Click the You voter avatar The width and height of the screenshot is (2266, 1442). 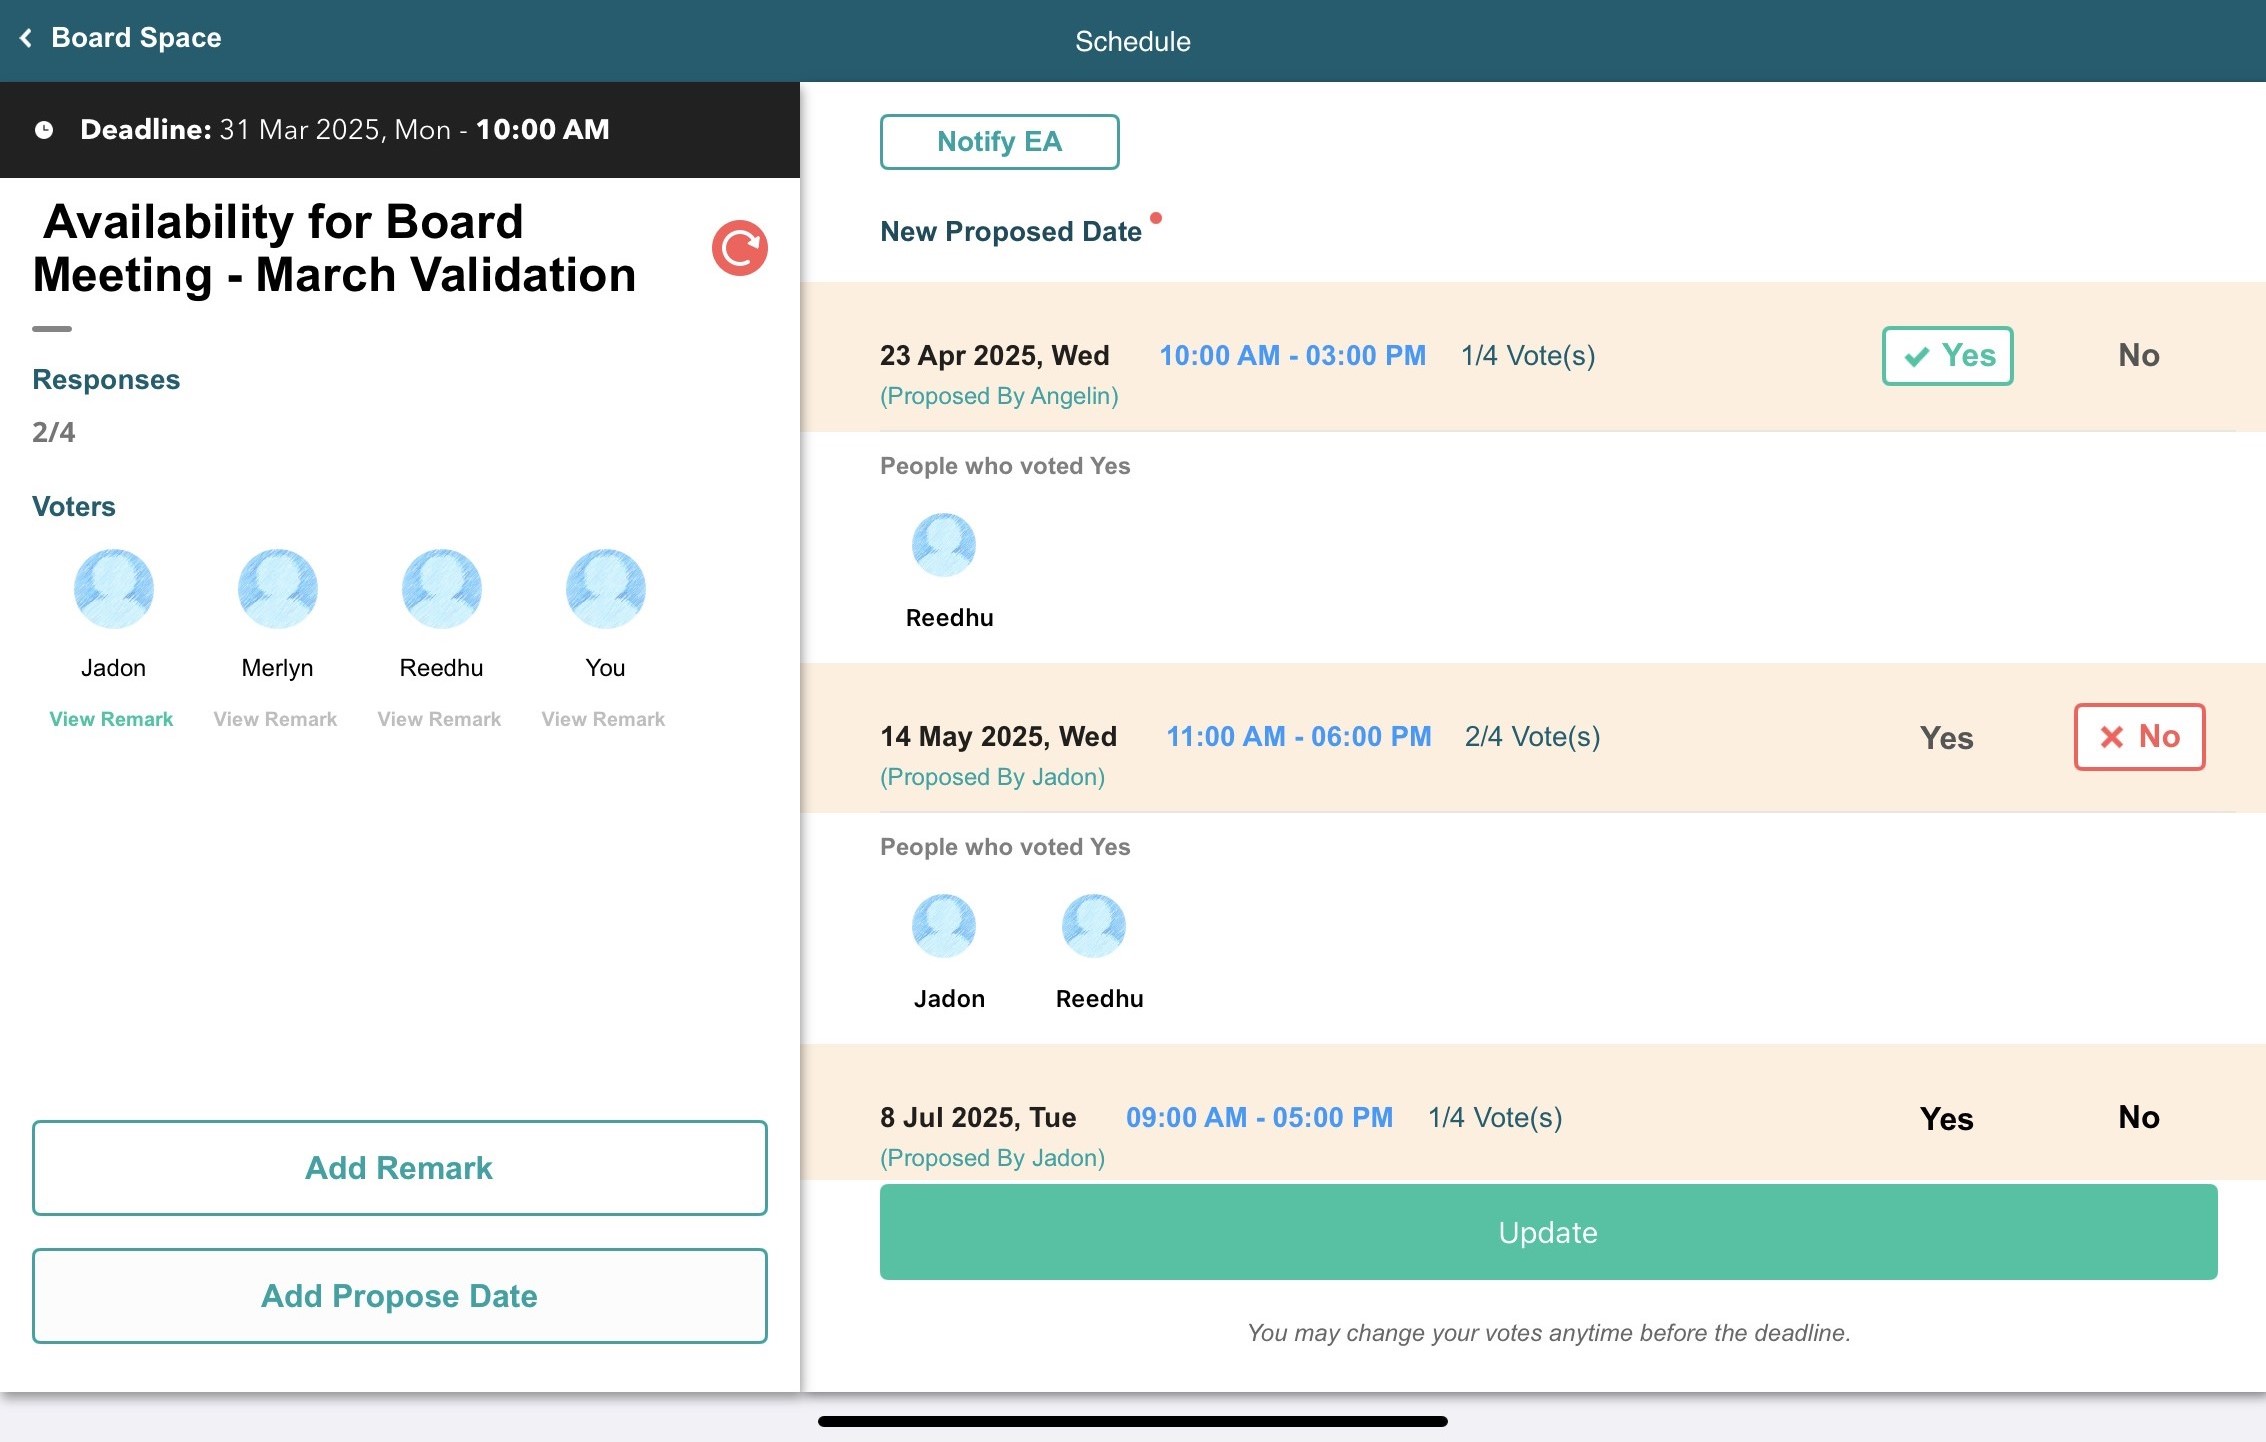[x=605, y=588]
